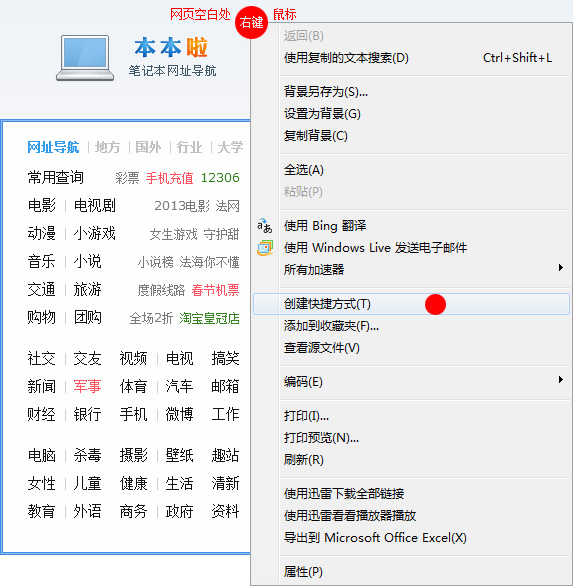The height and width of the screenshot is (586, 573).
Task: Open 属性(P) from the context menu
Action: click(x=411, y=571)
